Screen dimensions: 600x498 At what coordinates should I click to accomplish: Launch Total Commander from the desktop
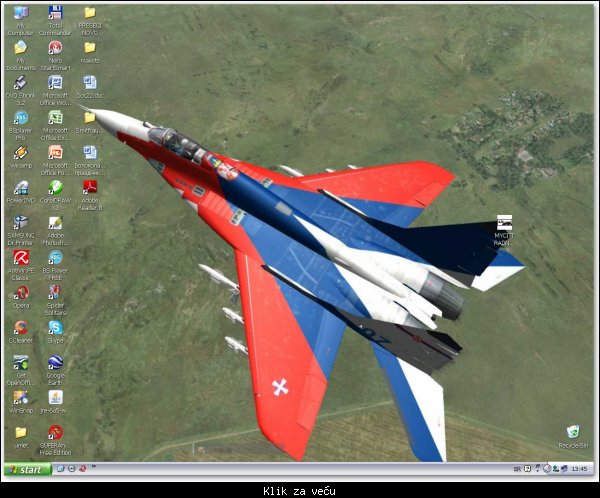click(x=55, y=20)
